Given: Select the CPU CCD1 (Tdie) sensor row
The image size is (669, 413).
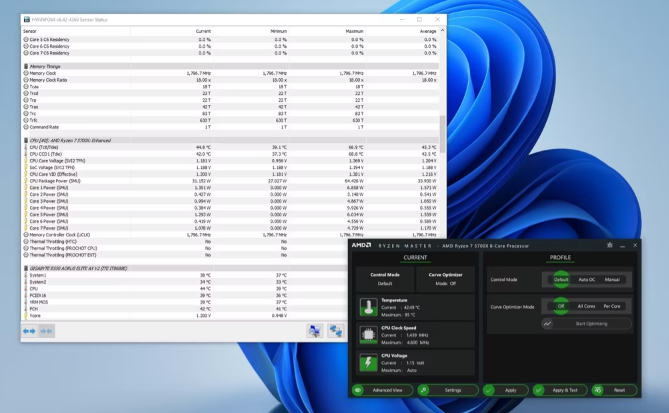Looking at the screenshot, I should click(230, 154).
